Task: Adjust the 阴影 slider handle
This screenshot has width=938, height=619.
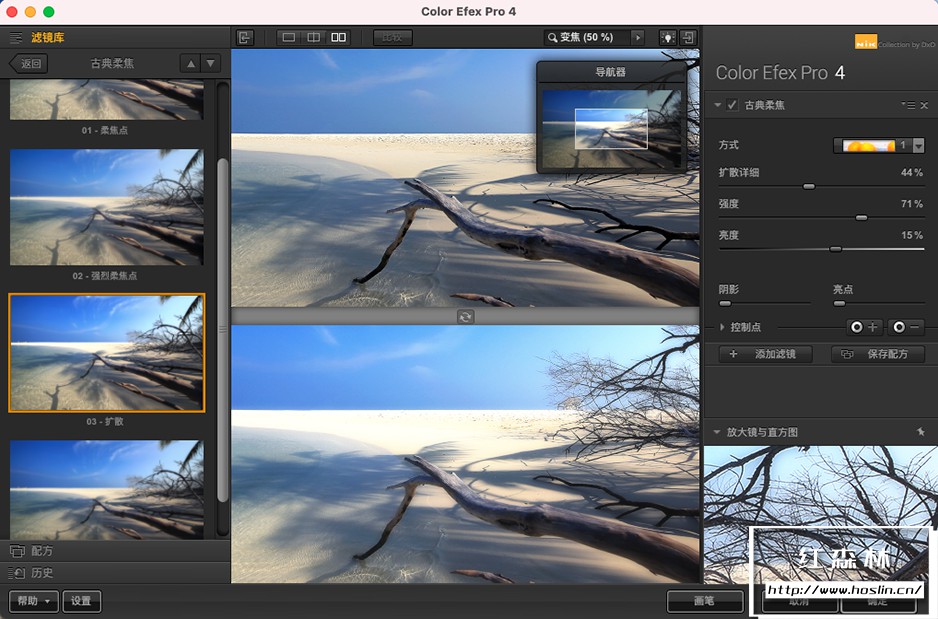Action: (725, 304)
